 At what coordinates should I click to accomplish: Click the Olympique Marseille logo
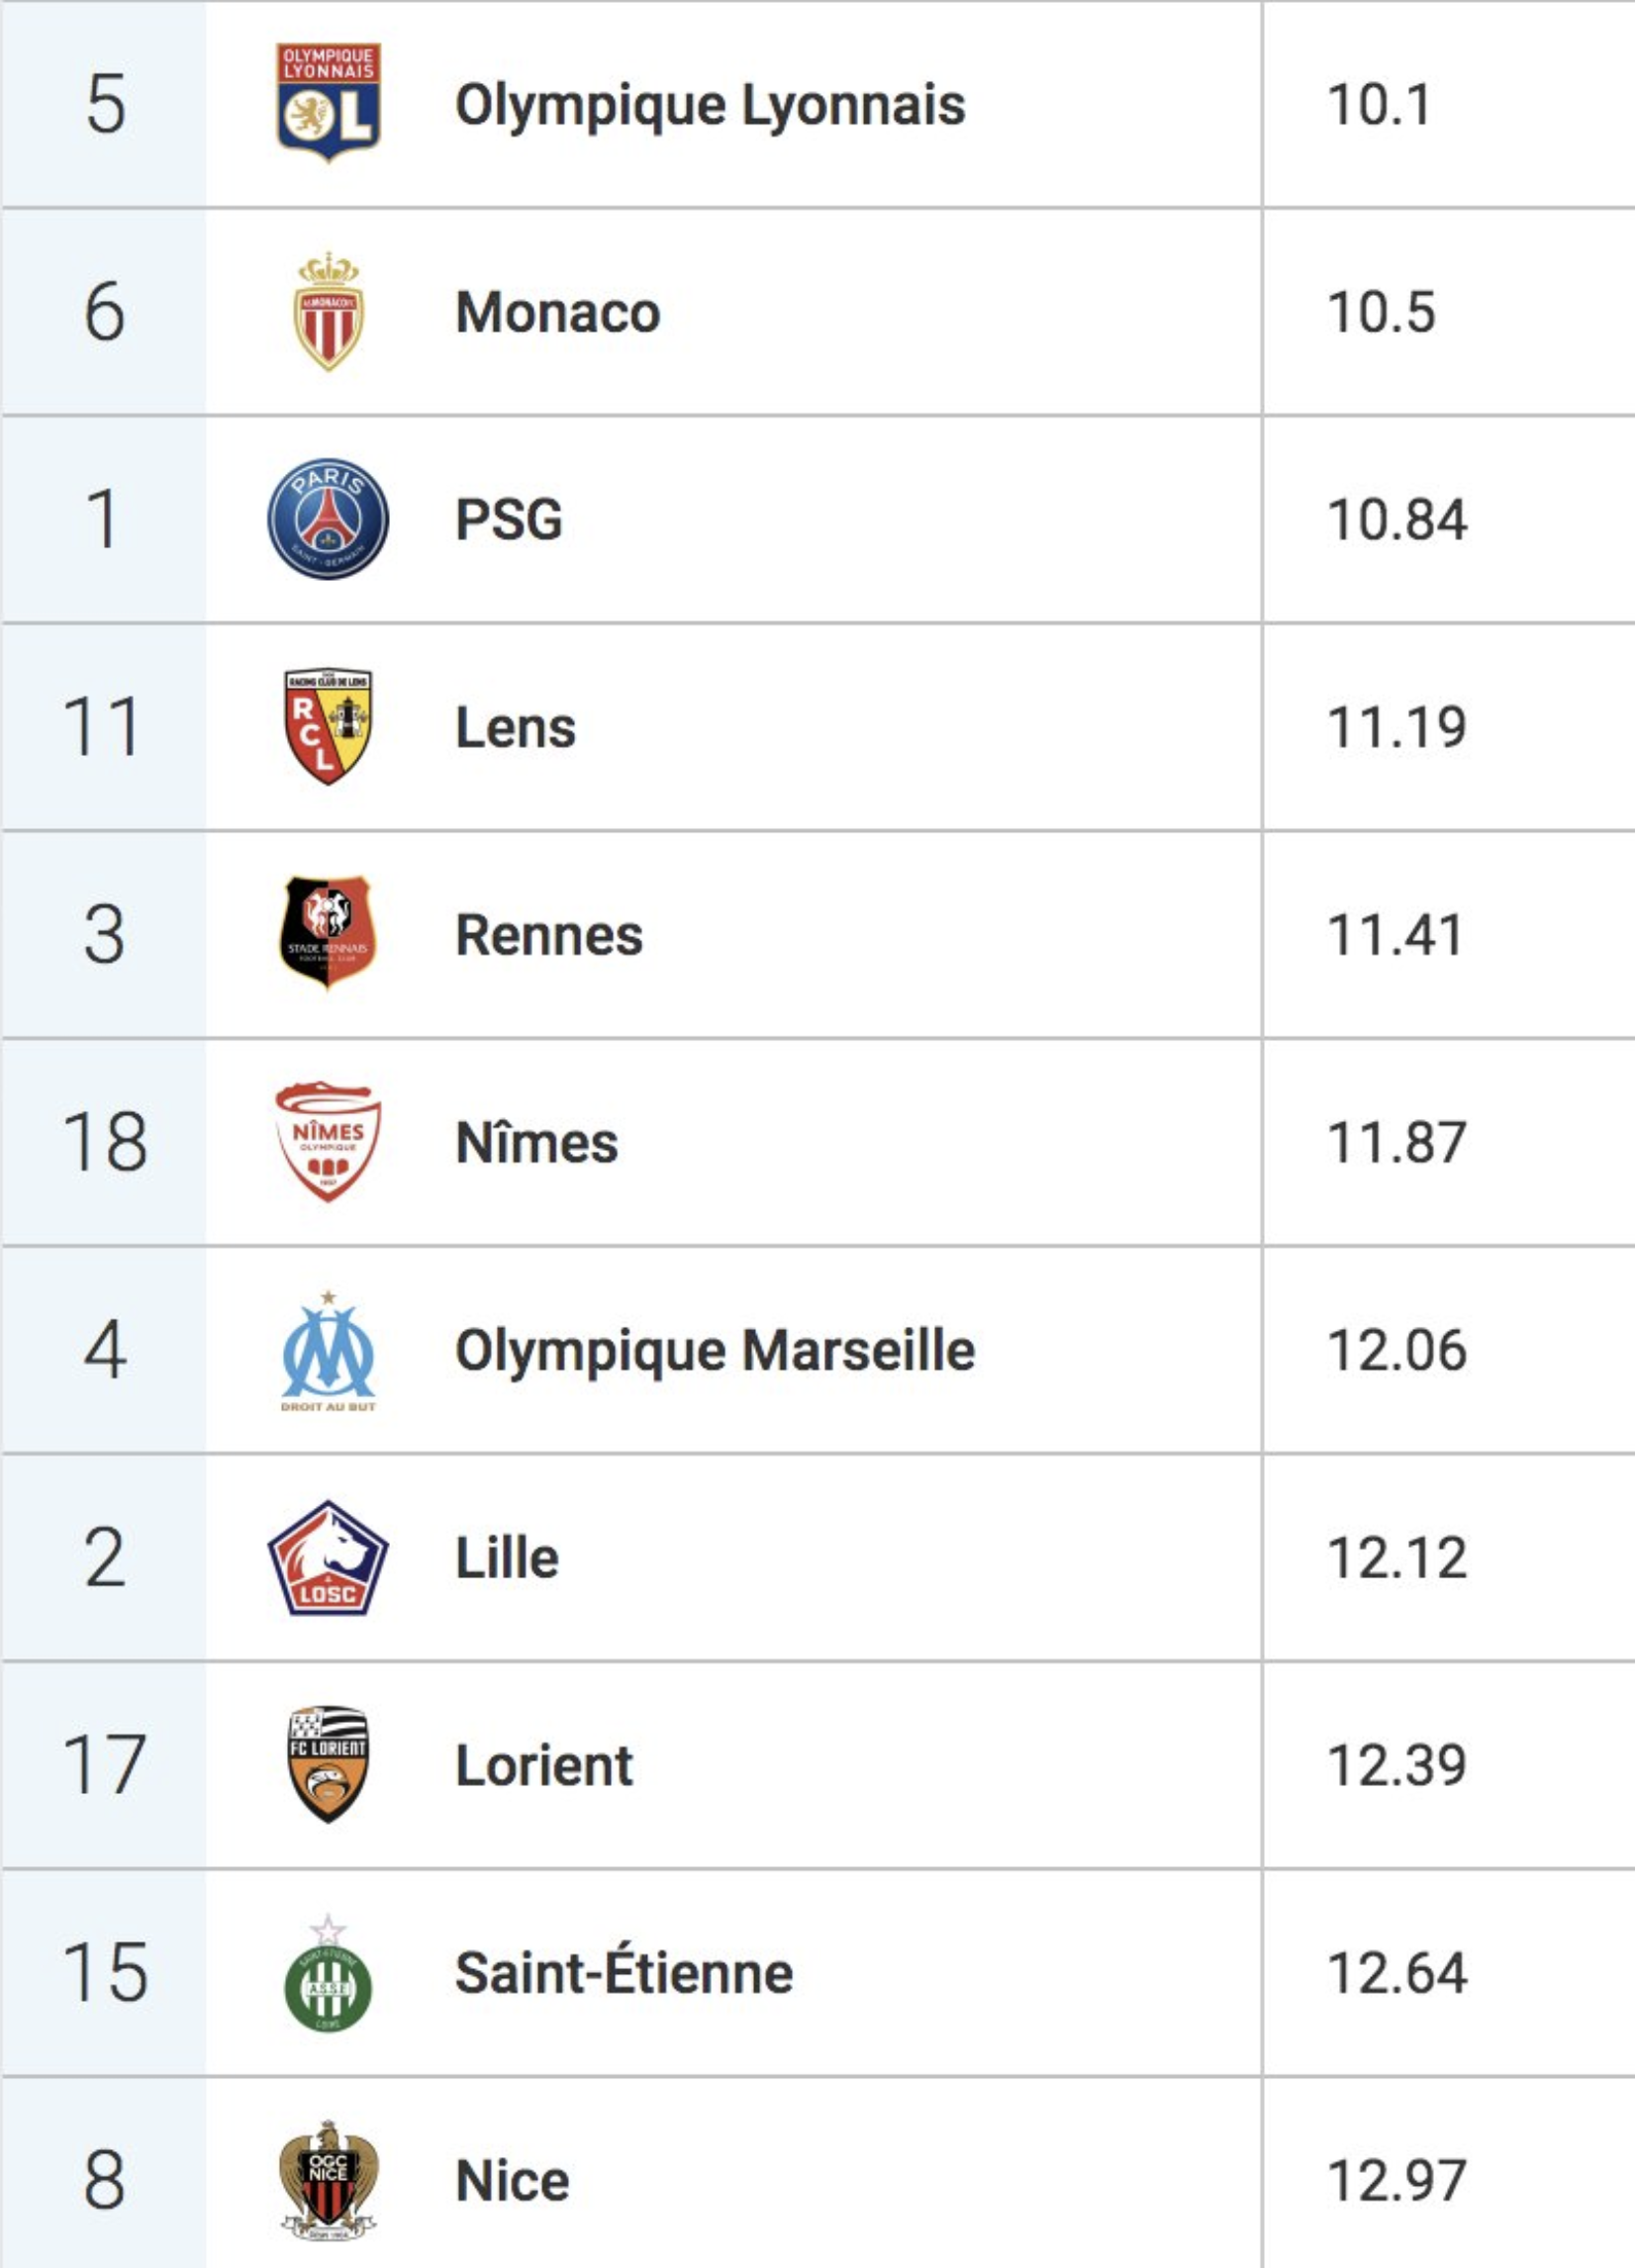pos(328,1351)
